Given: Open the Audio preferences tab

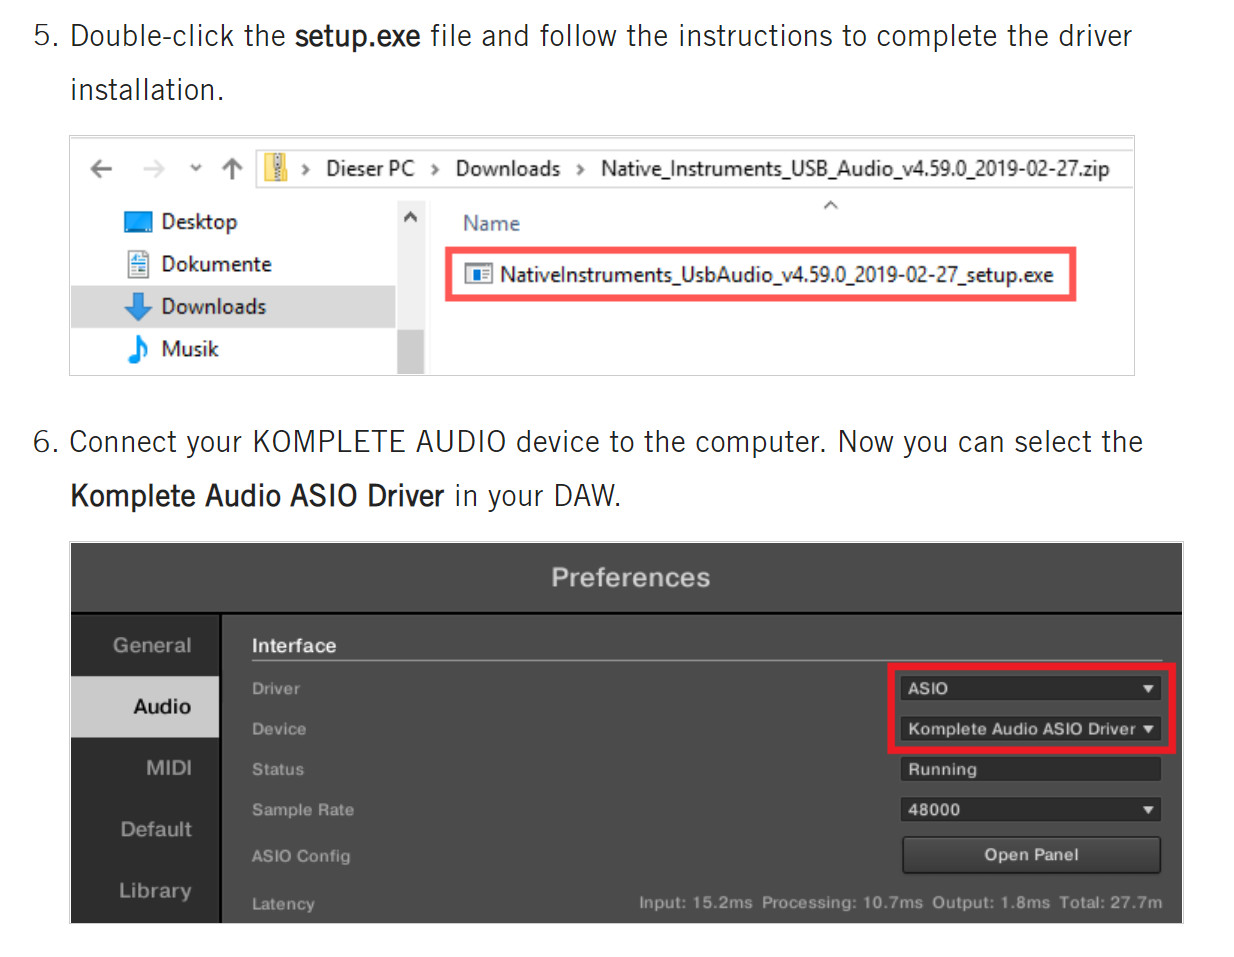Looking at the screenshot, I should pyautogui.click(x=145, y=706).
